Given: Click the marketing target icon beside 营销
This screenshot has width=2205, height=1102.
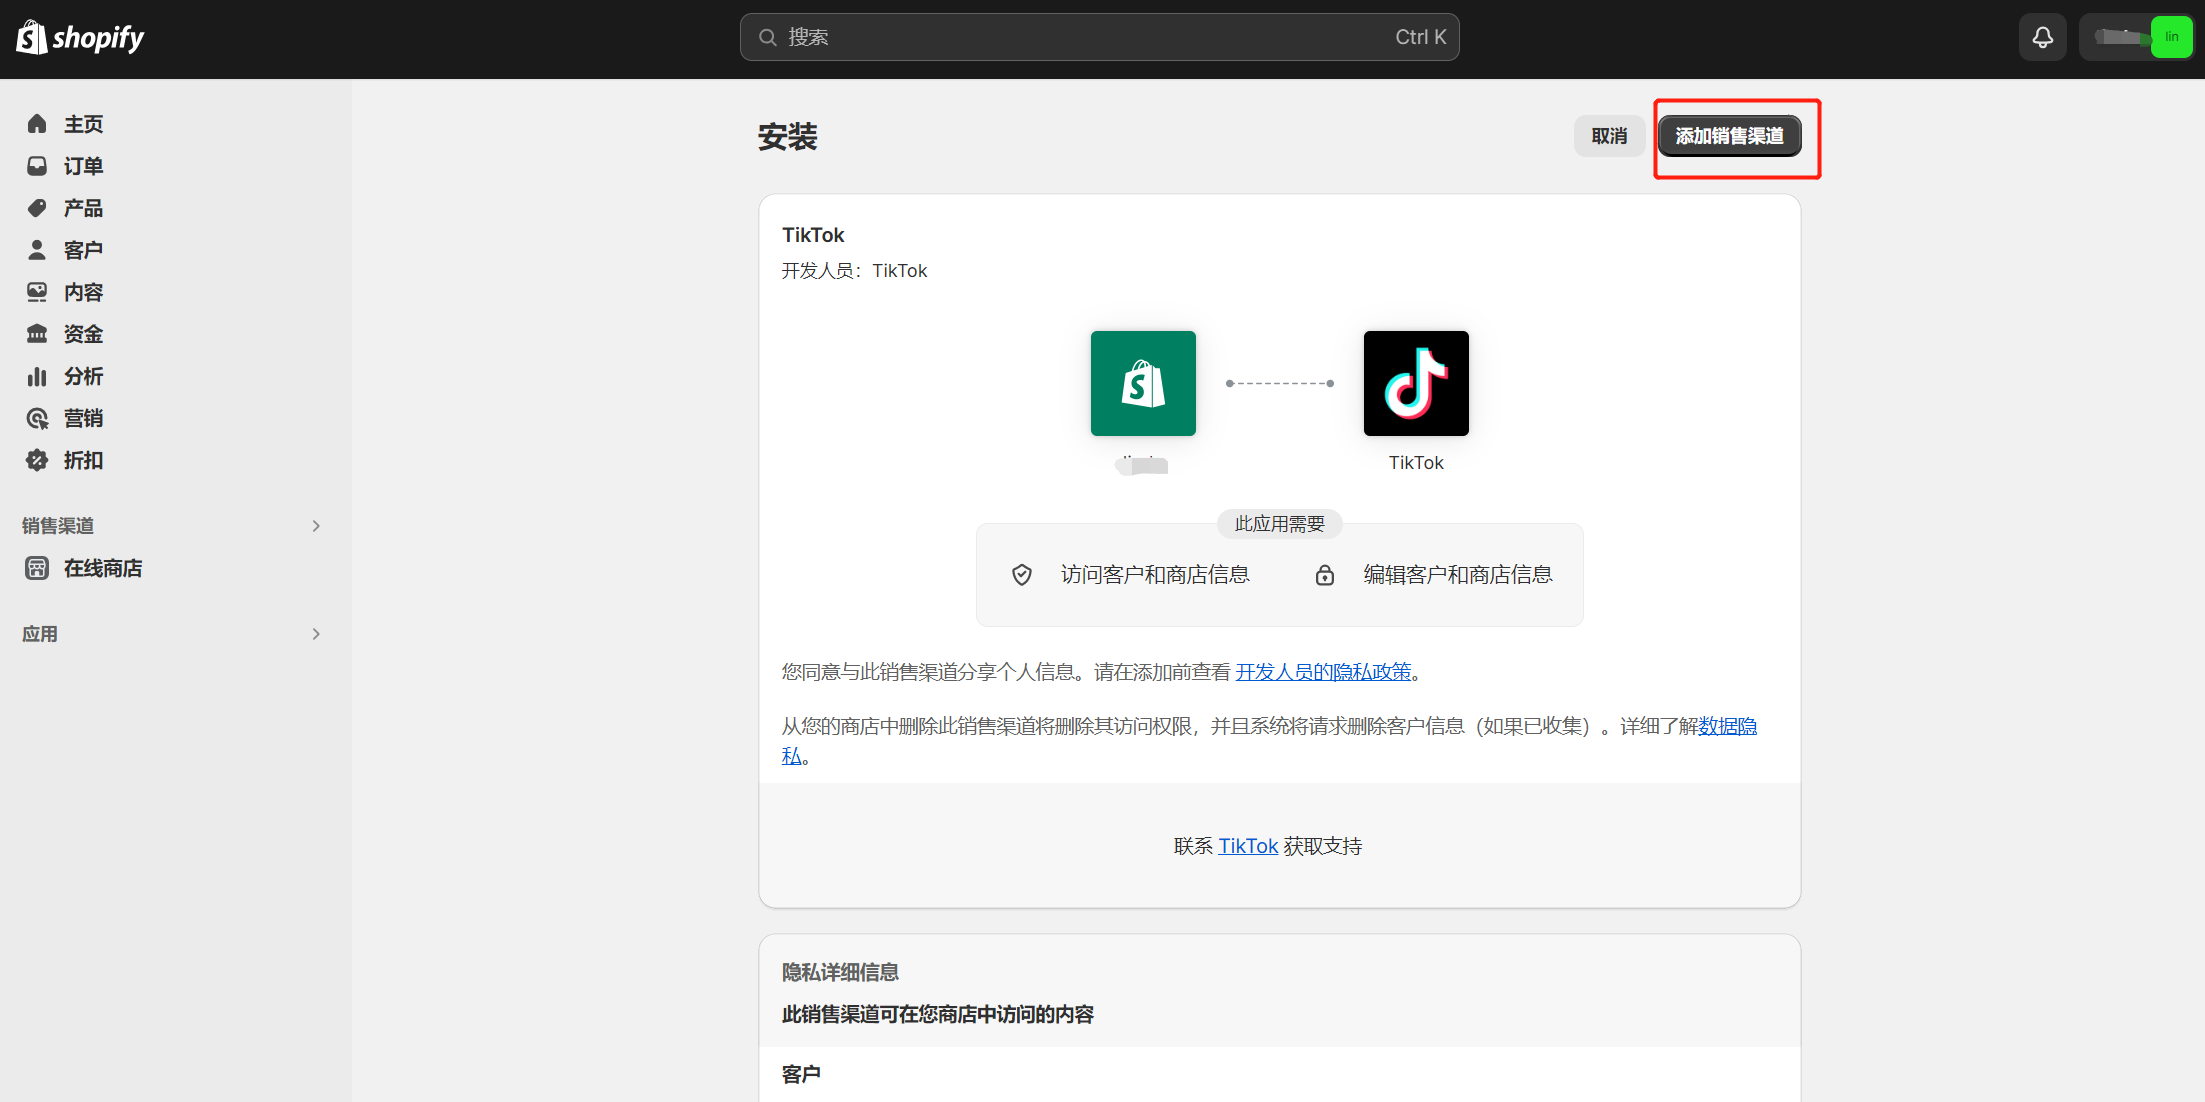Looking at the screenshot, I should pos(37,418).
